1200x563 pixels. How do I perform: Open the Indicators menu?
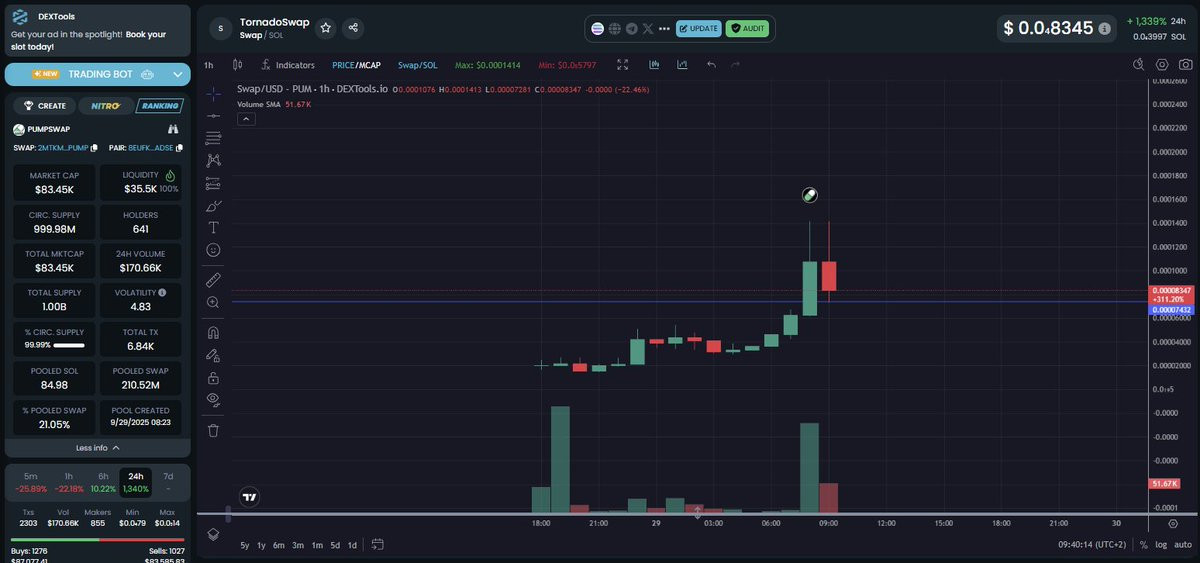point(288,65)
